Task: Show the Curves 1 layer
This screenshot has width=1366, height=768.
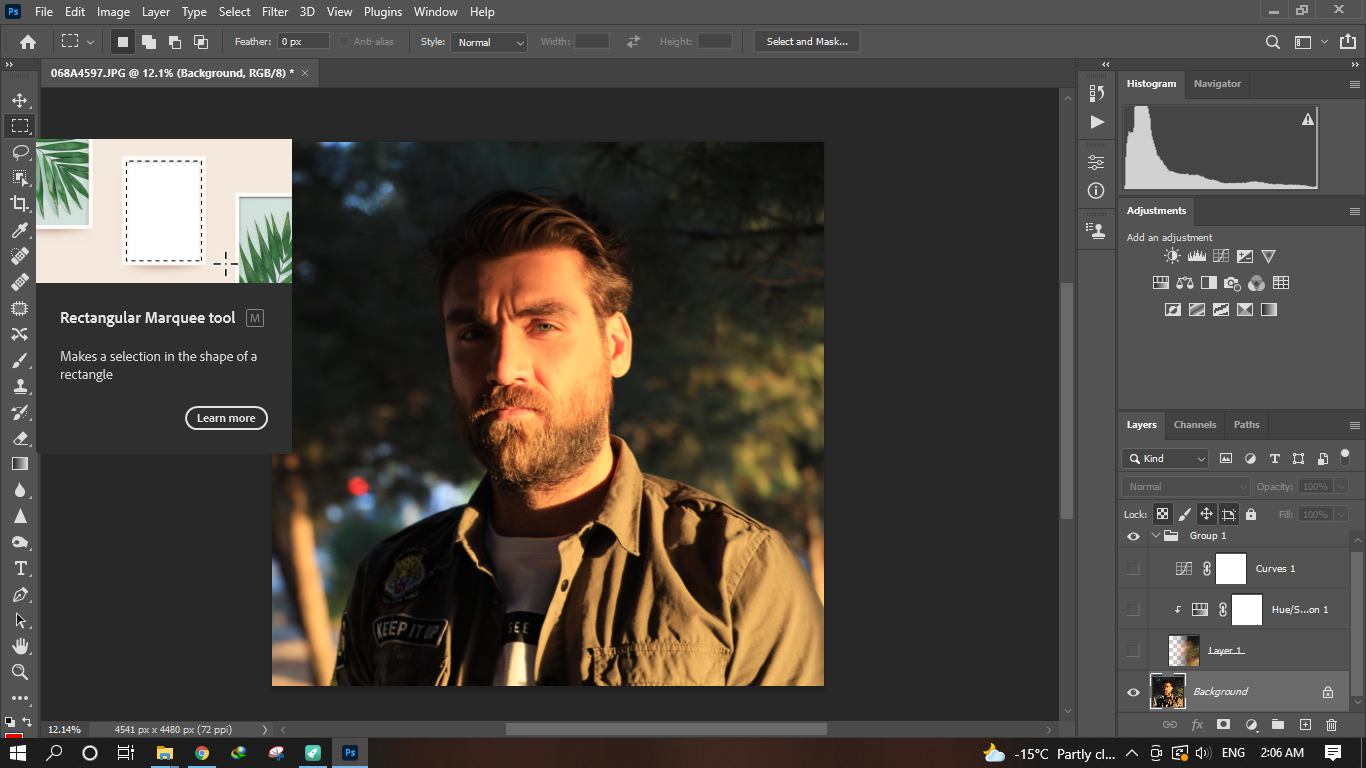Action: click(x=1133, y=569)
